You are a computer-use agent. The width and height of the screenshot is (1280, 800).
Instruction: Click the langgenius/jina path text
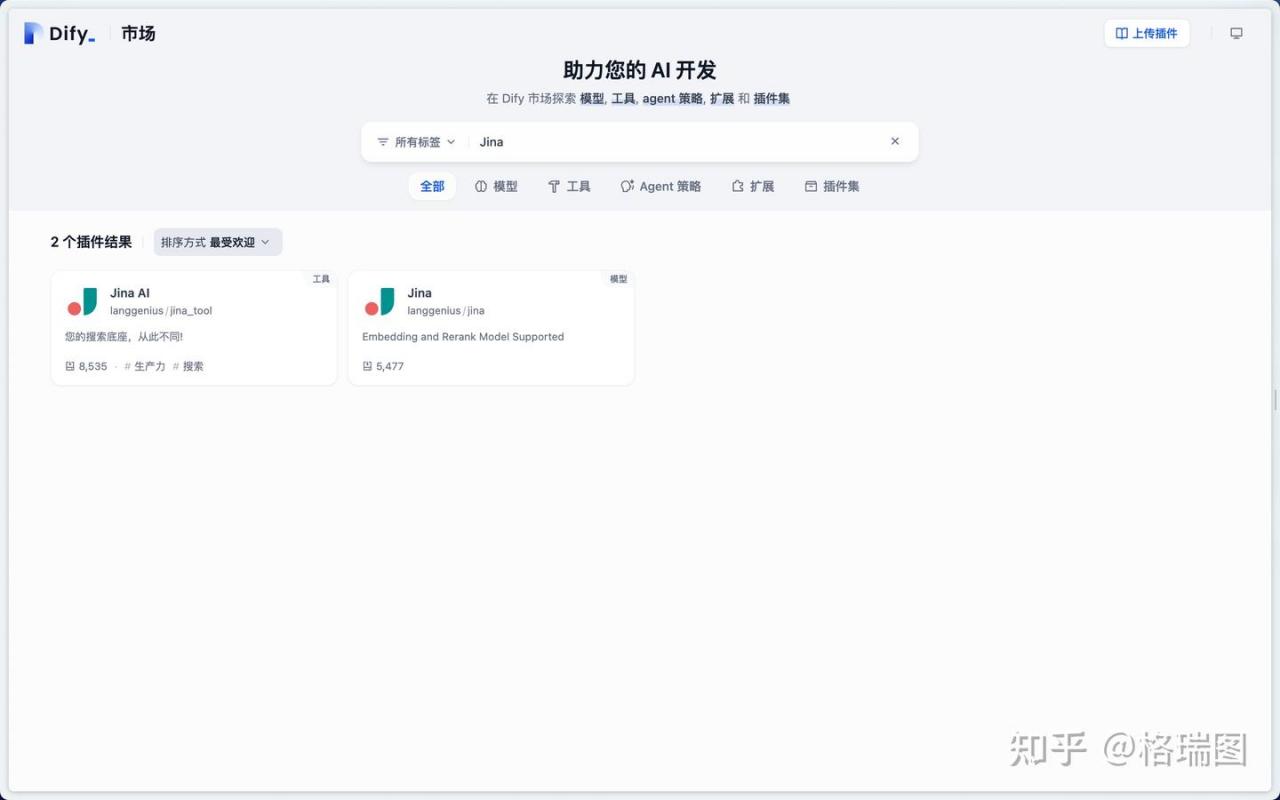pos(446,311)
